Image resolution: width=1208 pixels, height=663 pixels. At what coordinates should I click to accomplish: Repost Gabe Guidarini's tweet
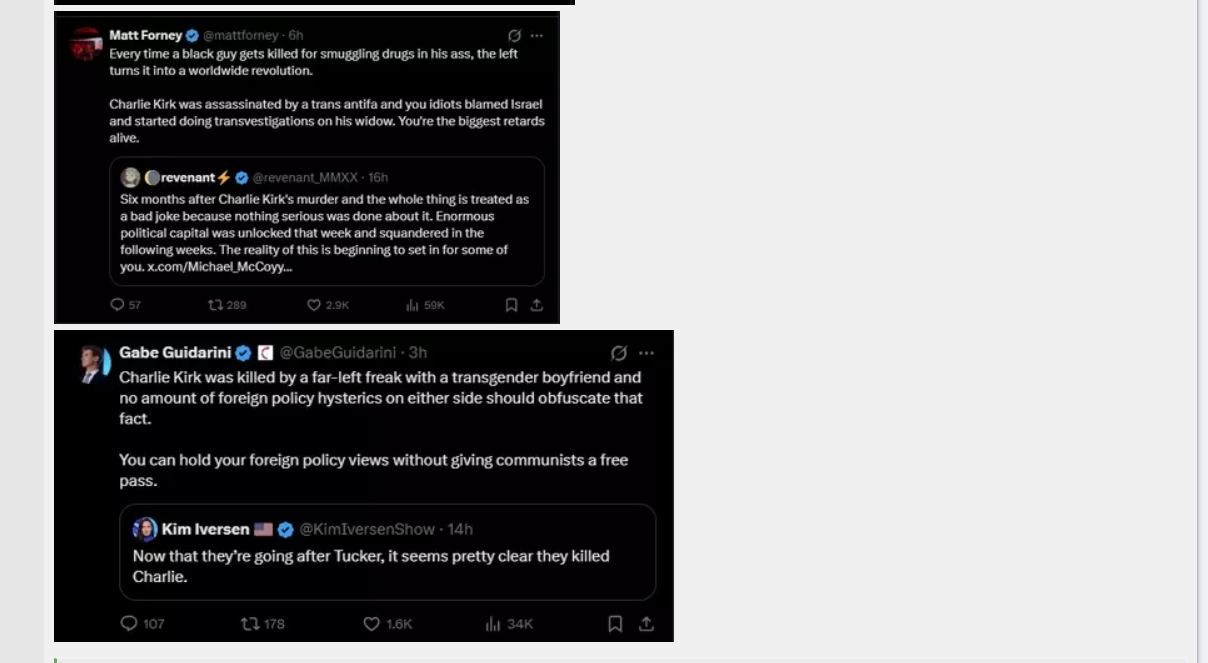click(250, 623)
